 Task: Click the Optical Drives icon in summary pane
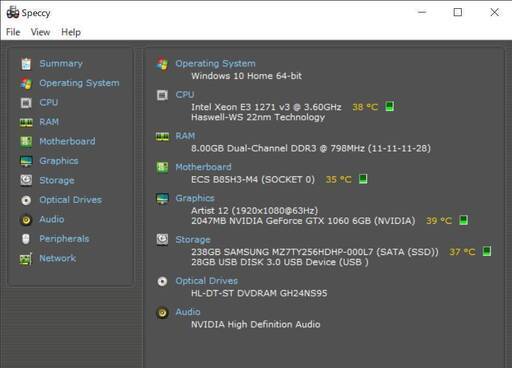tap(162, 281)
